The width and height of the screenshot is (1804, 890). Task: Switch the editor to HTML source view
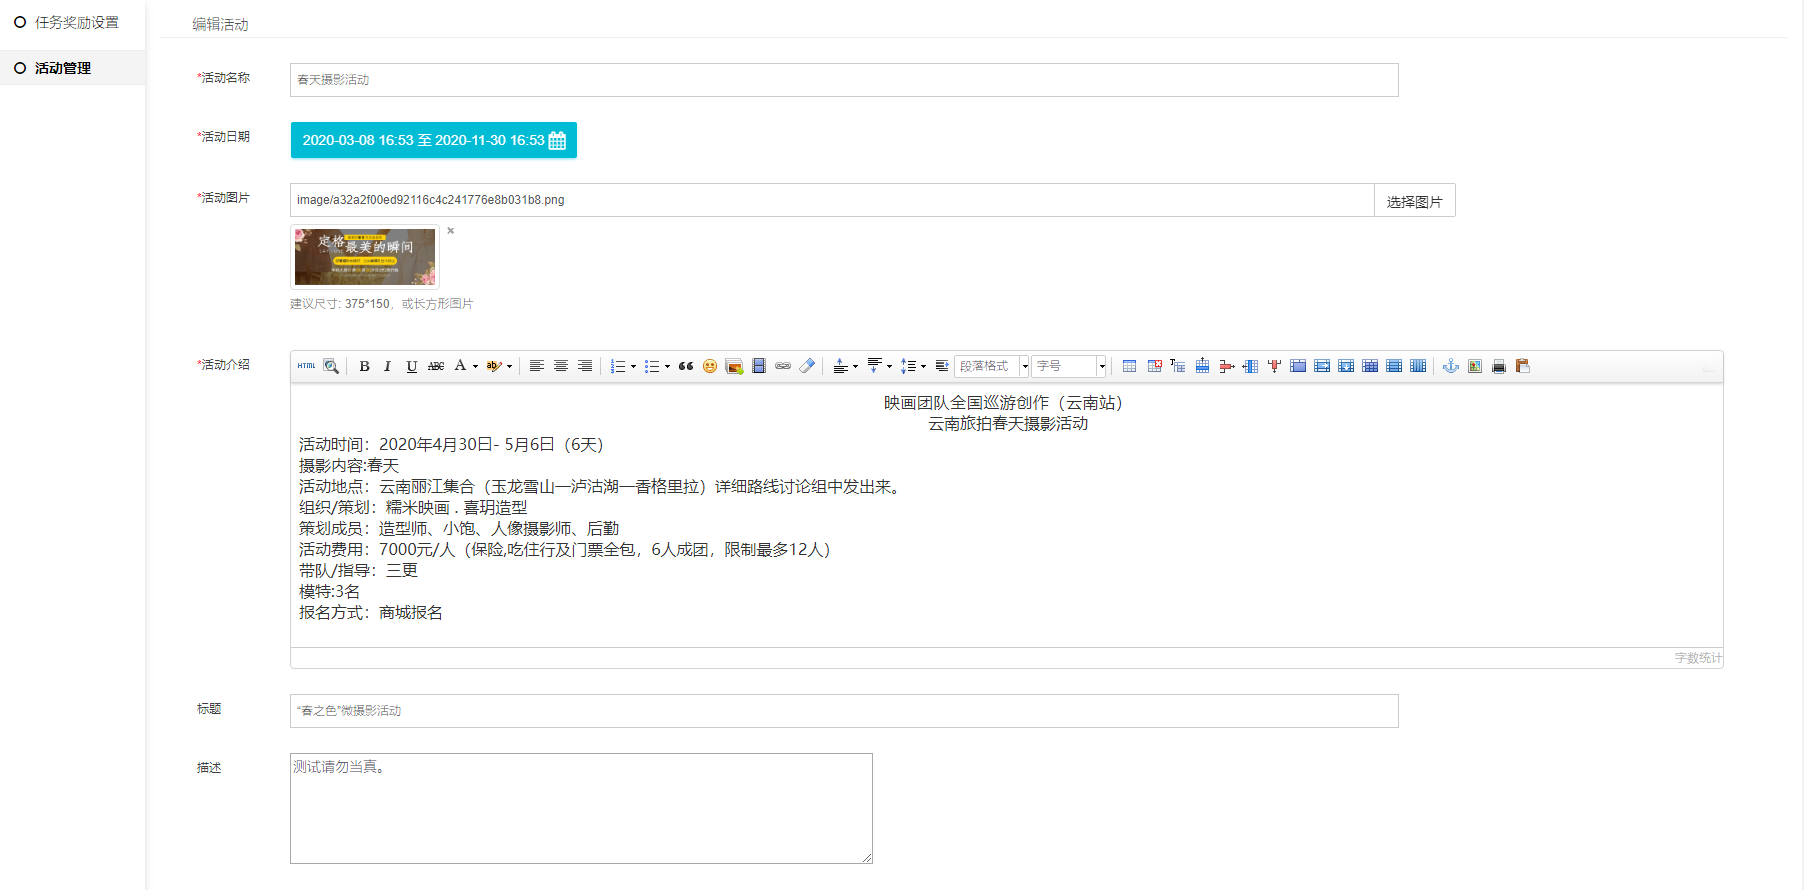click(306, 366)
